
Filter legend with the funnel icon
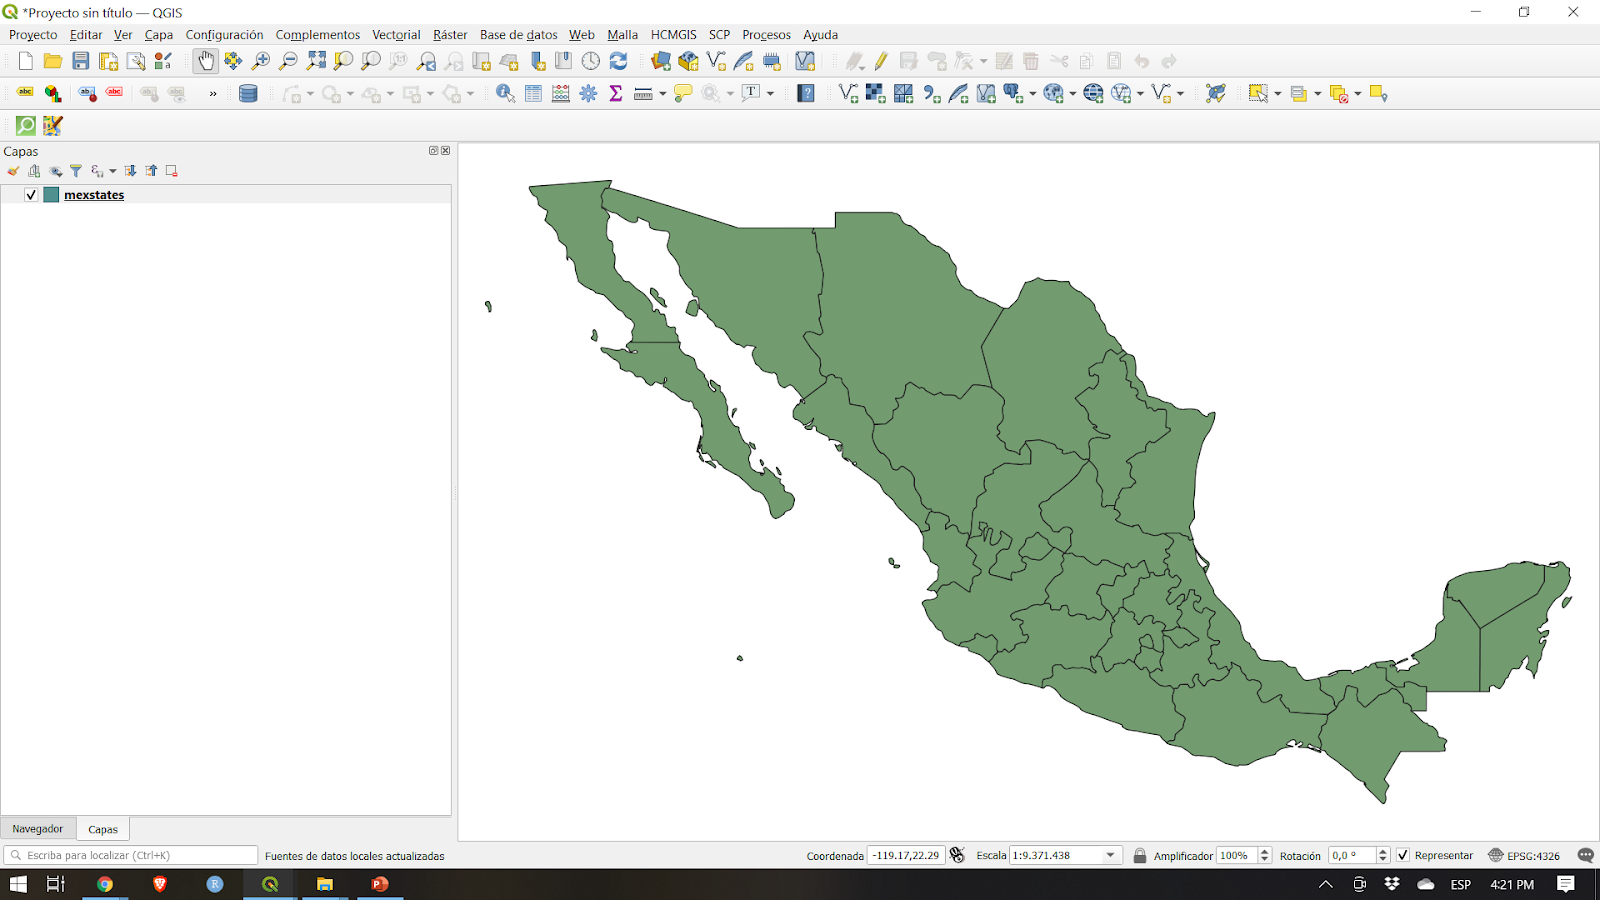pyautogui.click(x=75, y=171)
